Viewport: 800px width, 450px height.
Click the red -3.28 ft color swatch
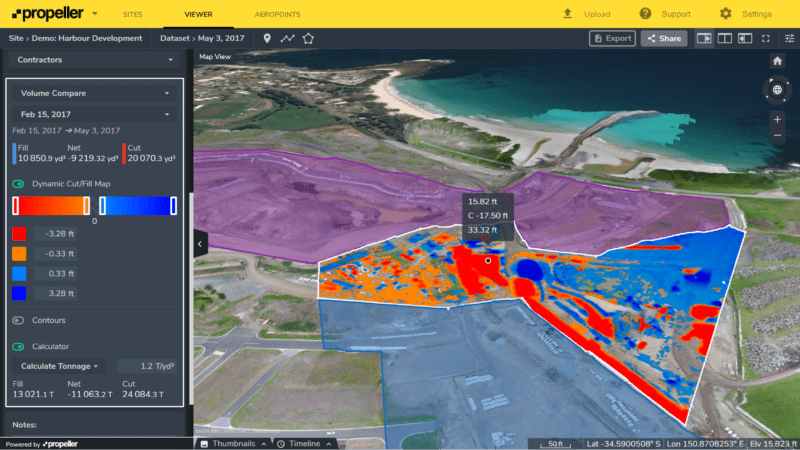pyautogui.click(x=19, y=234)
